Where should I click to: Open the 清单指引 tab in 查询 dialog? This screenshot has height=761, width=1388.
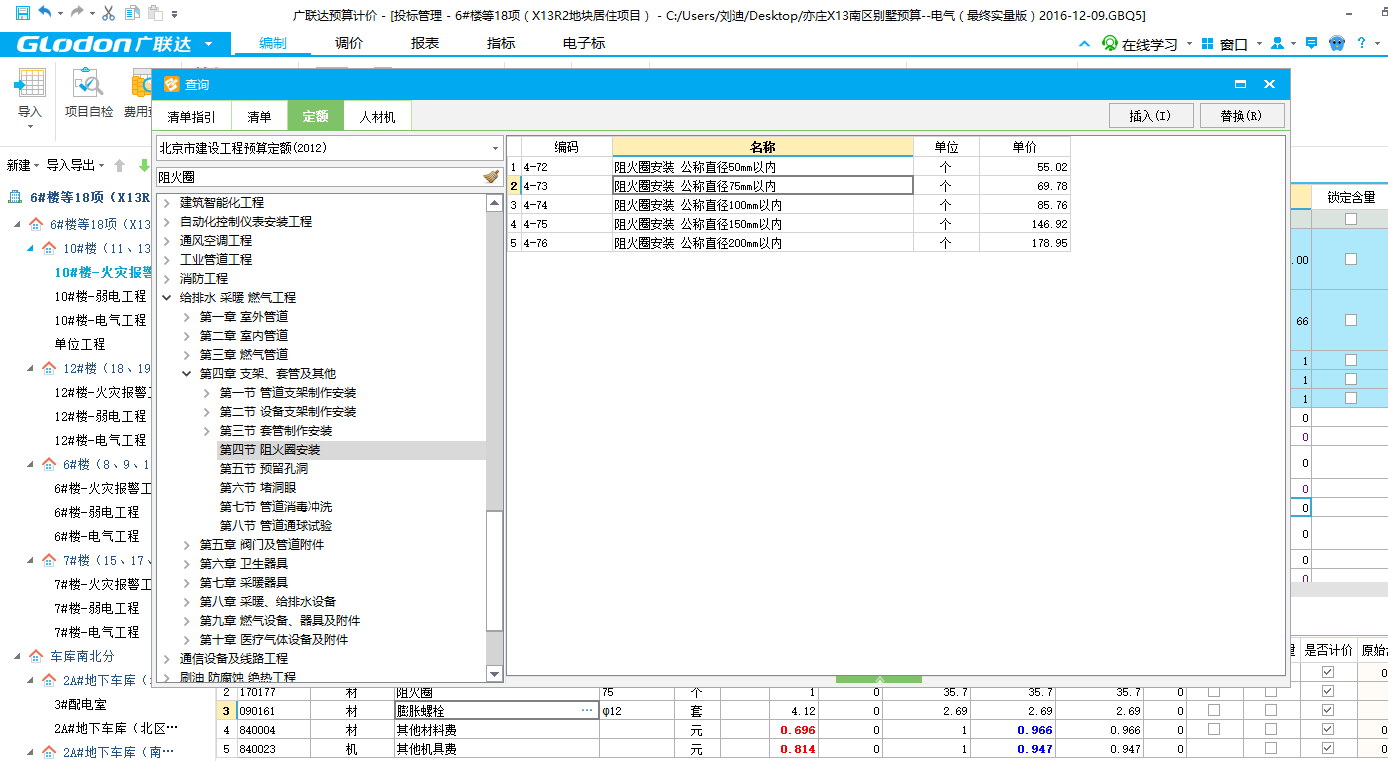(191, 116)
